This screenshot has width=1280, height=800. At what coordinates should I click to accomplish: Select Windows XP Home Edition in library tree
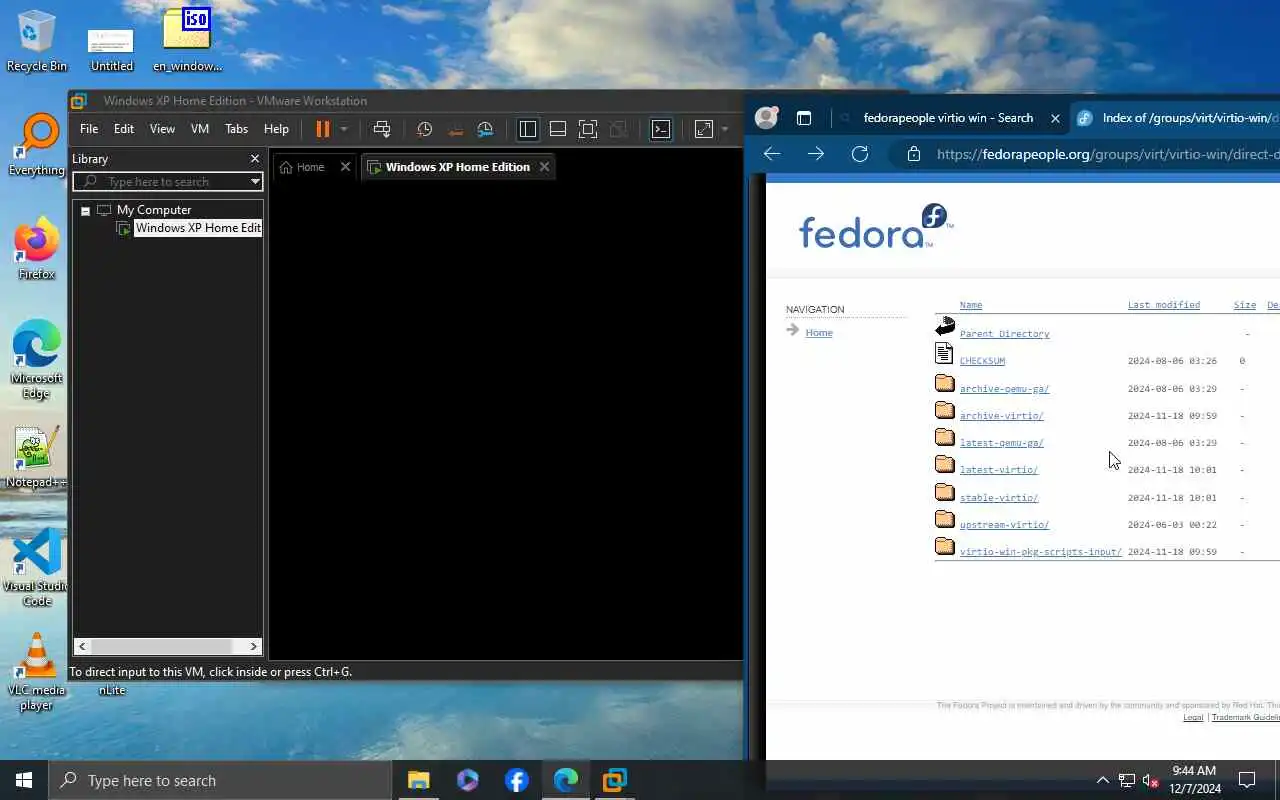click(x=198, y=228)
